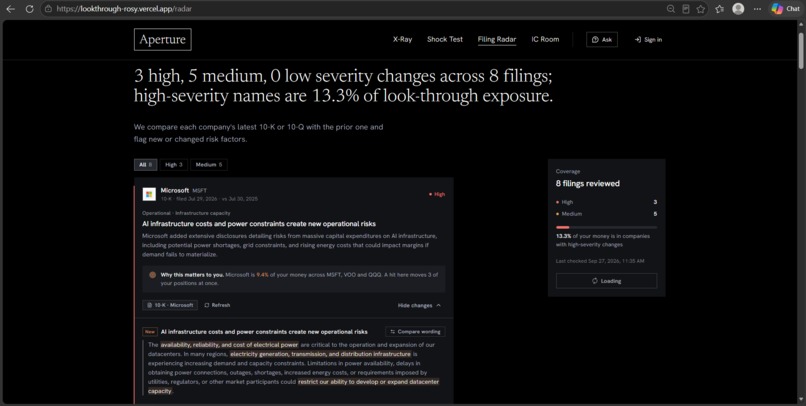Click the Sign in link
This screenshot has height=406, width=806.
click(x=648, y=40)
